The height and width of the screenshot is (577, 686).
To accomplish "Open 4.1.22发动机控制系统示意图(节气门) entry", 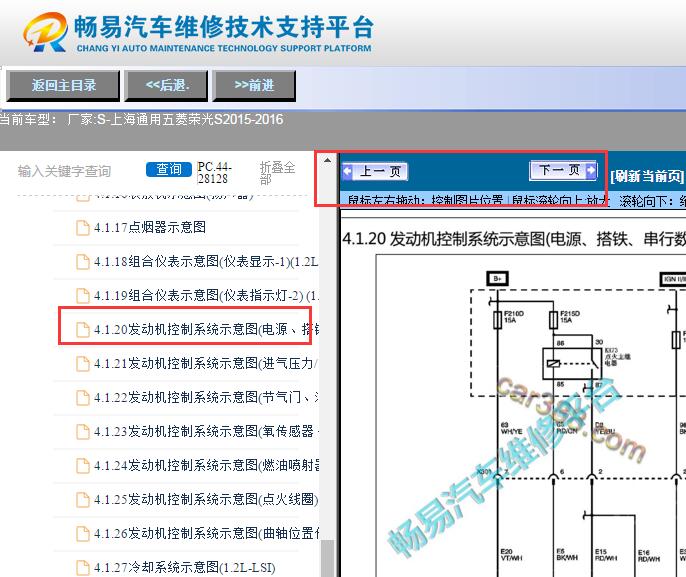I will point(206,397).
